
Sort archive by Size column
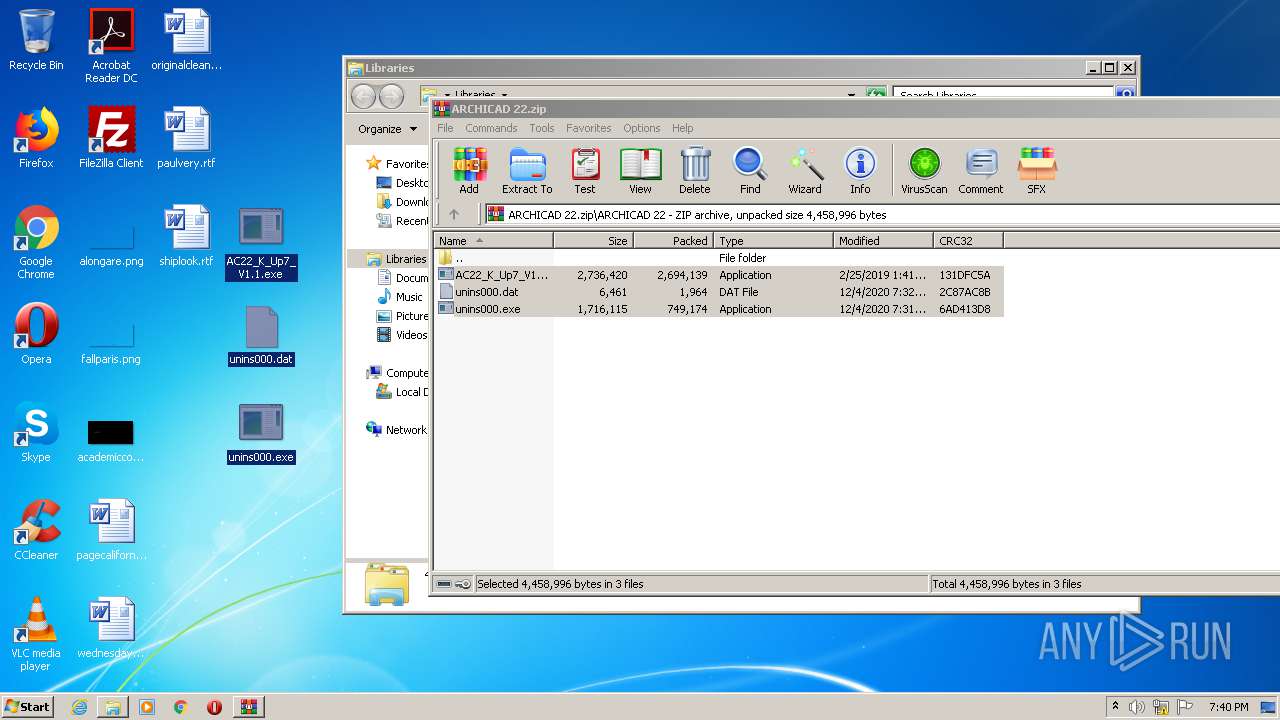(594, 241)
